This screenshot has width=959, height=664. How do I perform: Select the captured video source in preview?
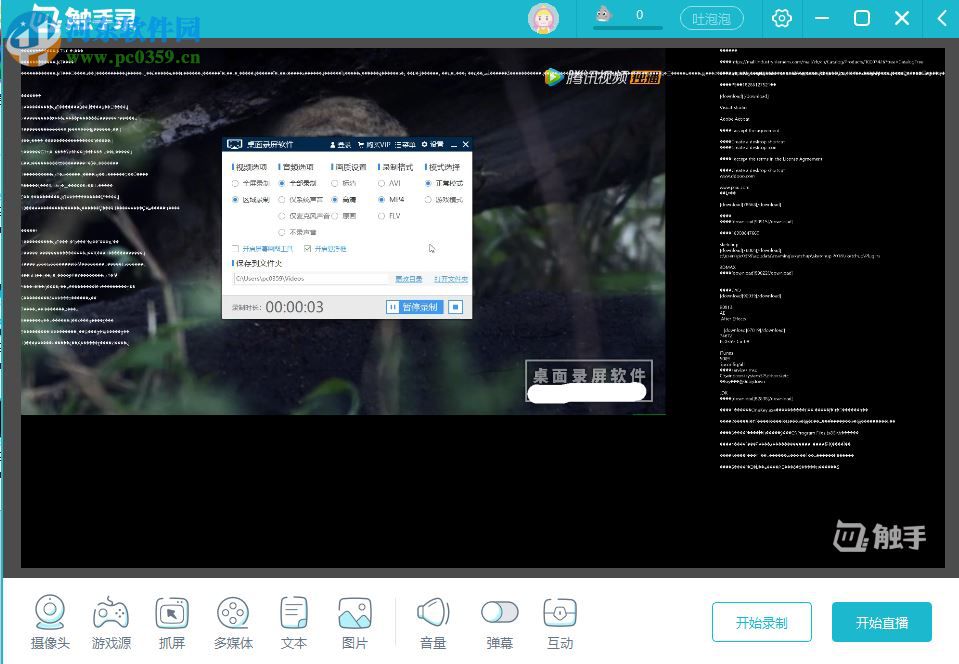pyautogui.click(x=343, y=231)
